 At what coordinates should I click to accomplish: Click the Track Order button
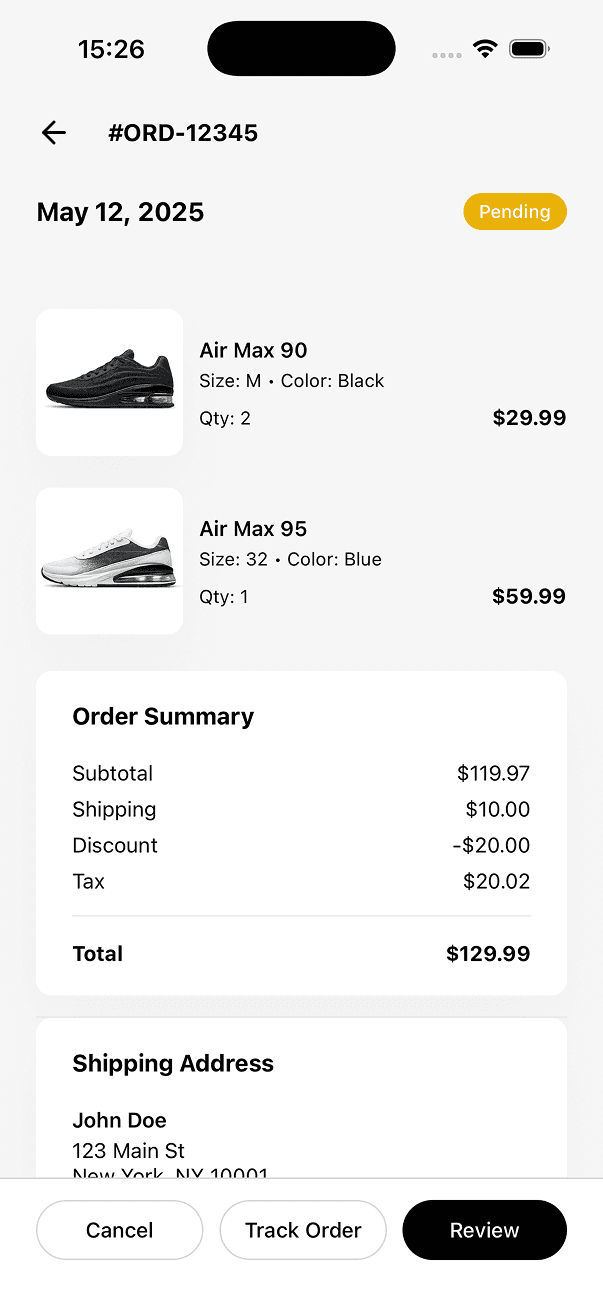coord(303,1230)
